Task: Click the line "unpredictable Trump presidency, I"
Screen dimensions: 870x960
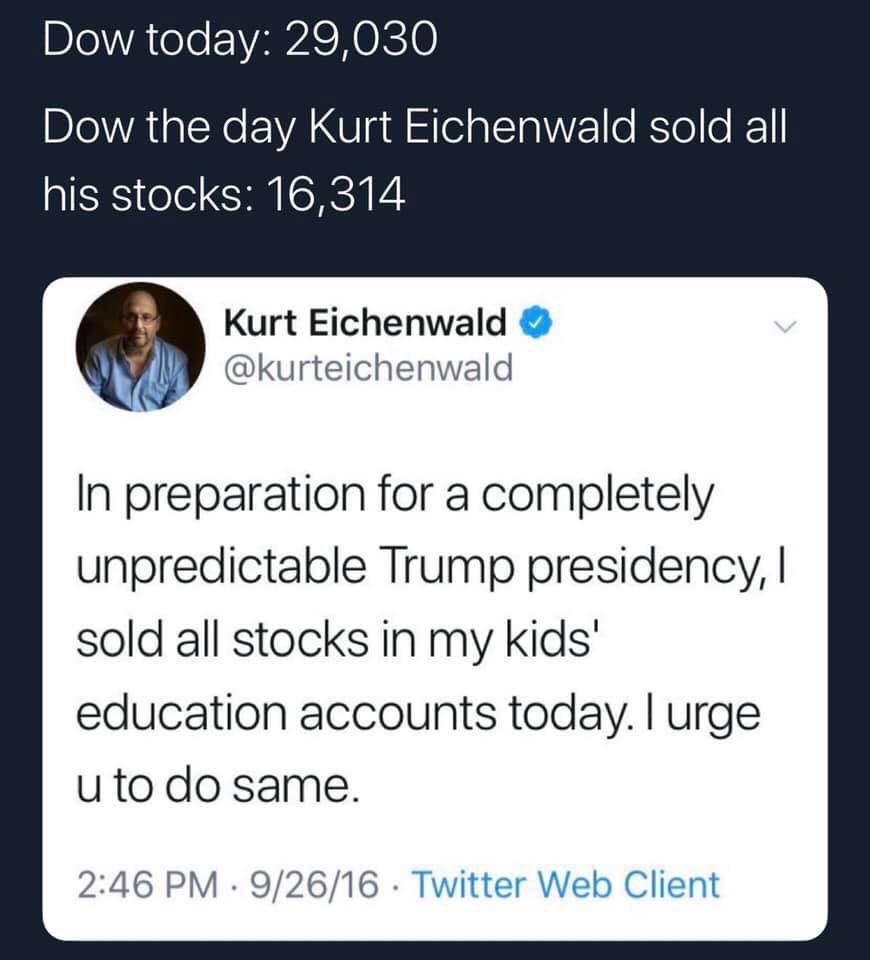Action: pos(430,569)
